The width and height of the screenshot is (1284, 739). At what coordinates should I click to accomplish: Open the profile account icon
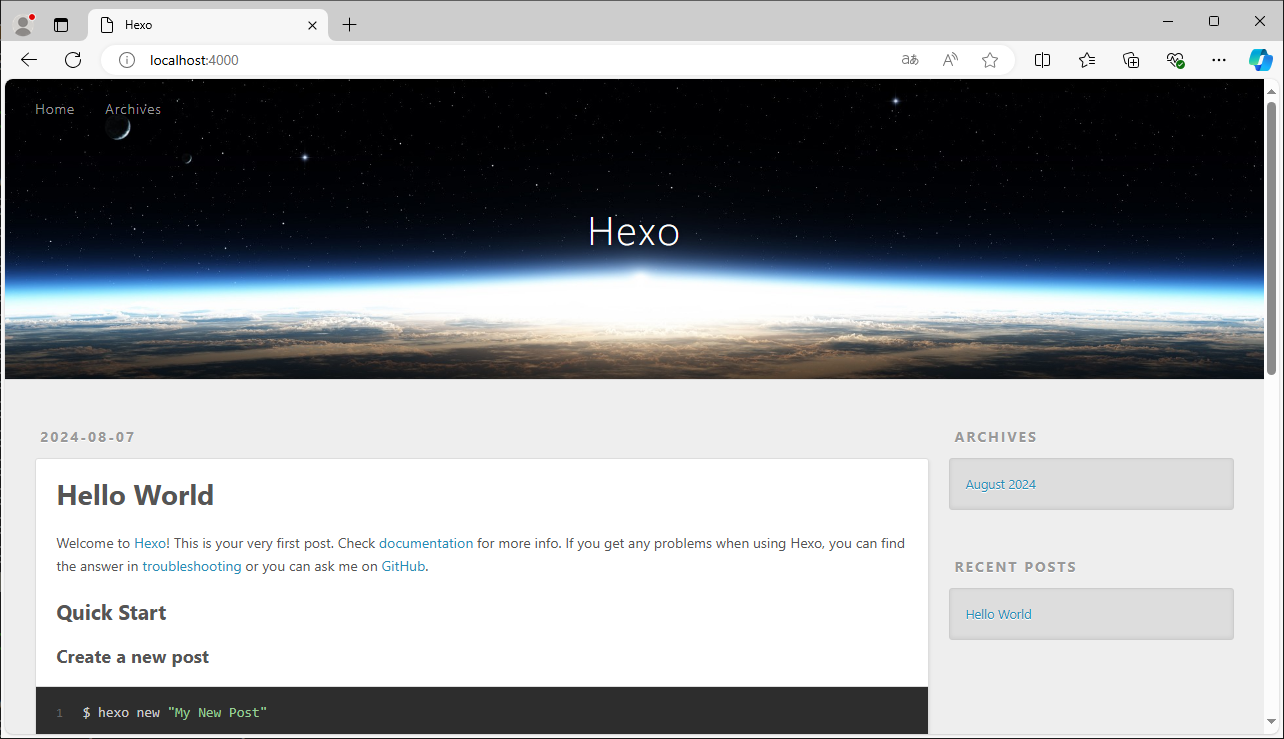(x=23, y=24)
